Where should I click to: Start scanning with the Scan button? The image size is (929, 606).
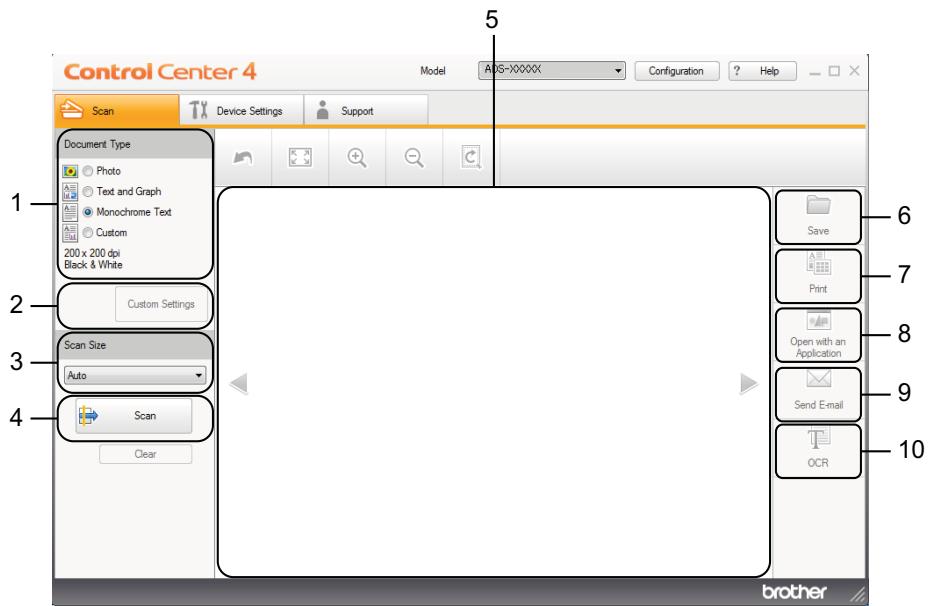click(x=134, y=416)
